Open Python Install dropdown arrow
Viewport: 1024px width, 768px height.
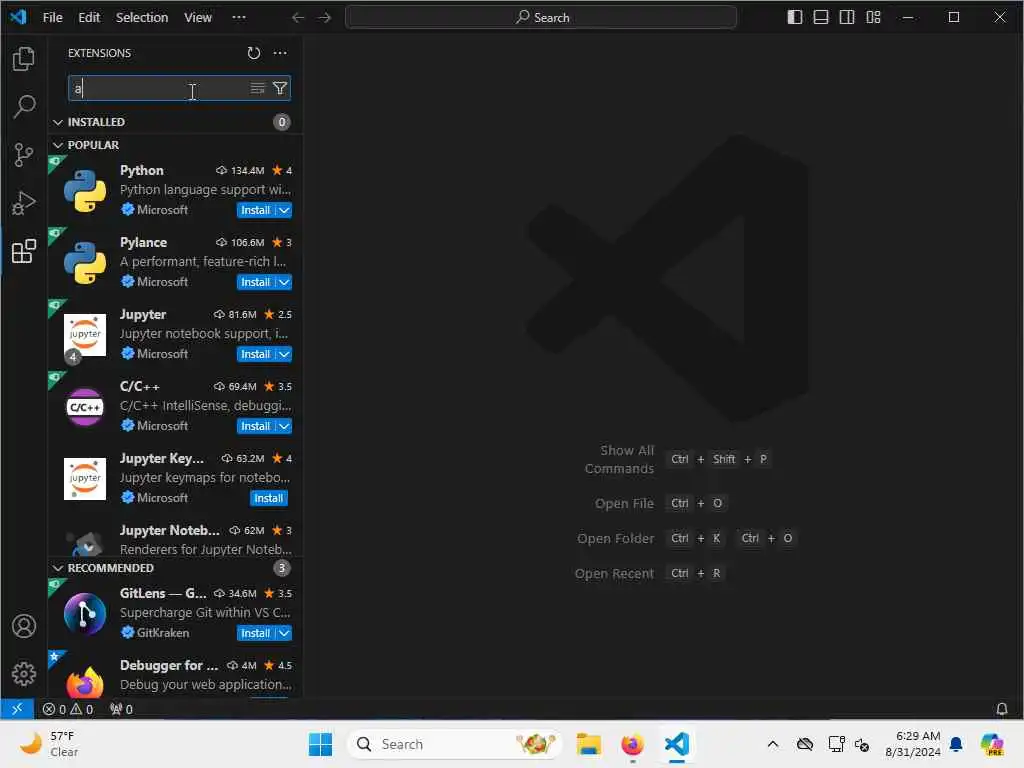click(284, 210)
